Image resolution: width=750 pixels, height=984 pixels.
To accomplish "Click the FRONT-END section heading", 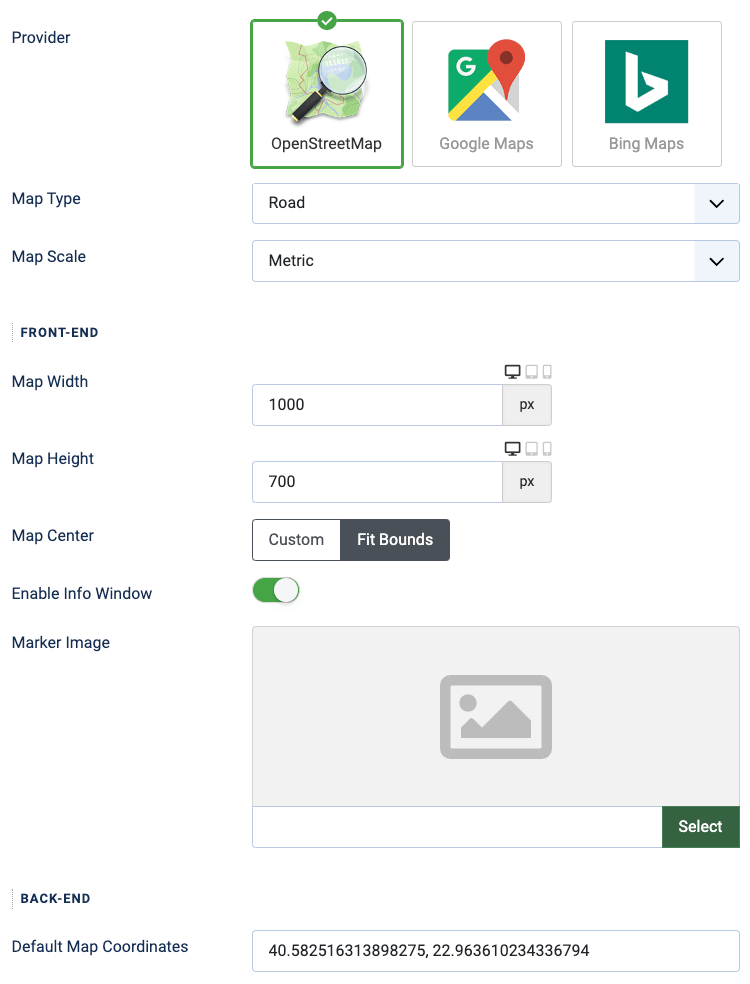I will pyautogui.click(x=59, y=333).
